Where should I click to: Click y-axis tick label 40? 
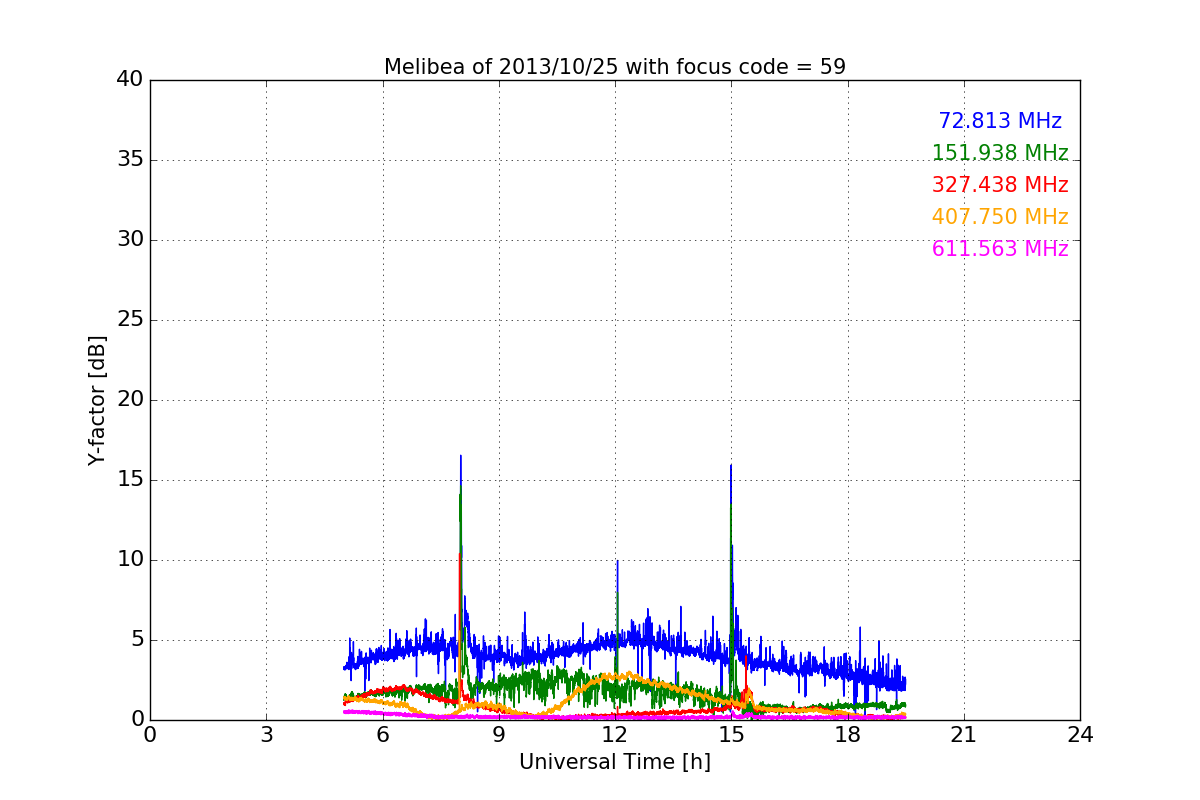129,80
